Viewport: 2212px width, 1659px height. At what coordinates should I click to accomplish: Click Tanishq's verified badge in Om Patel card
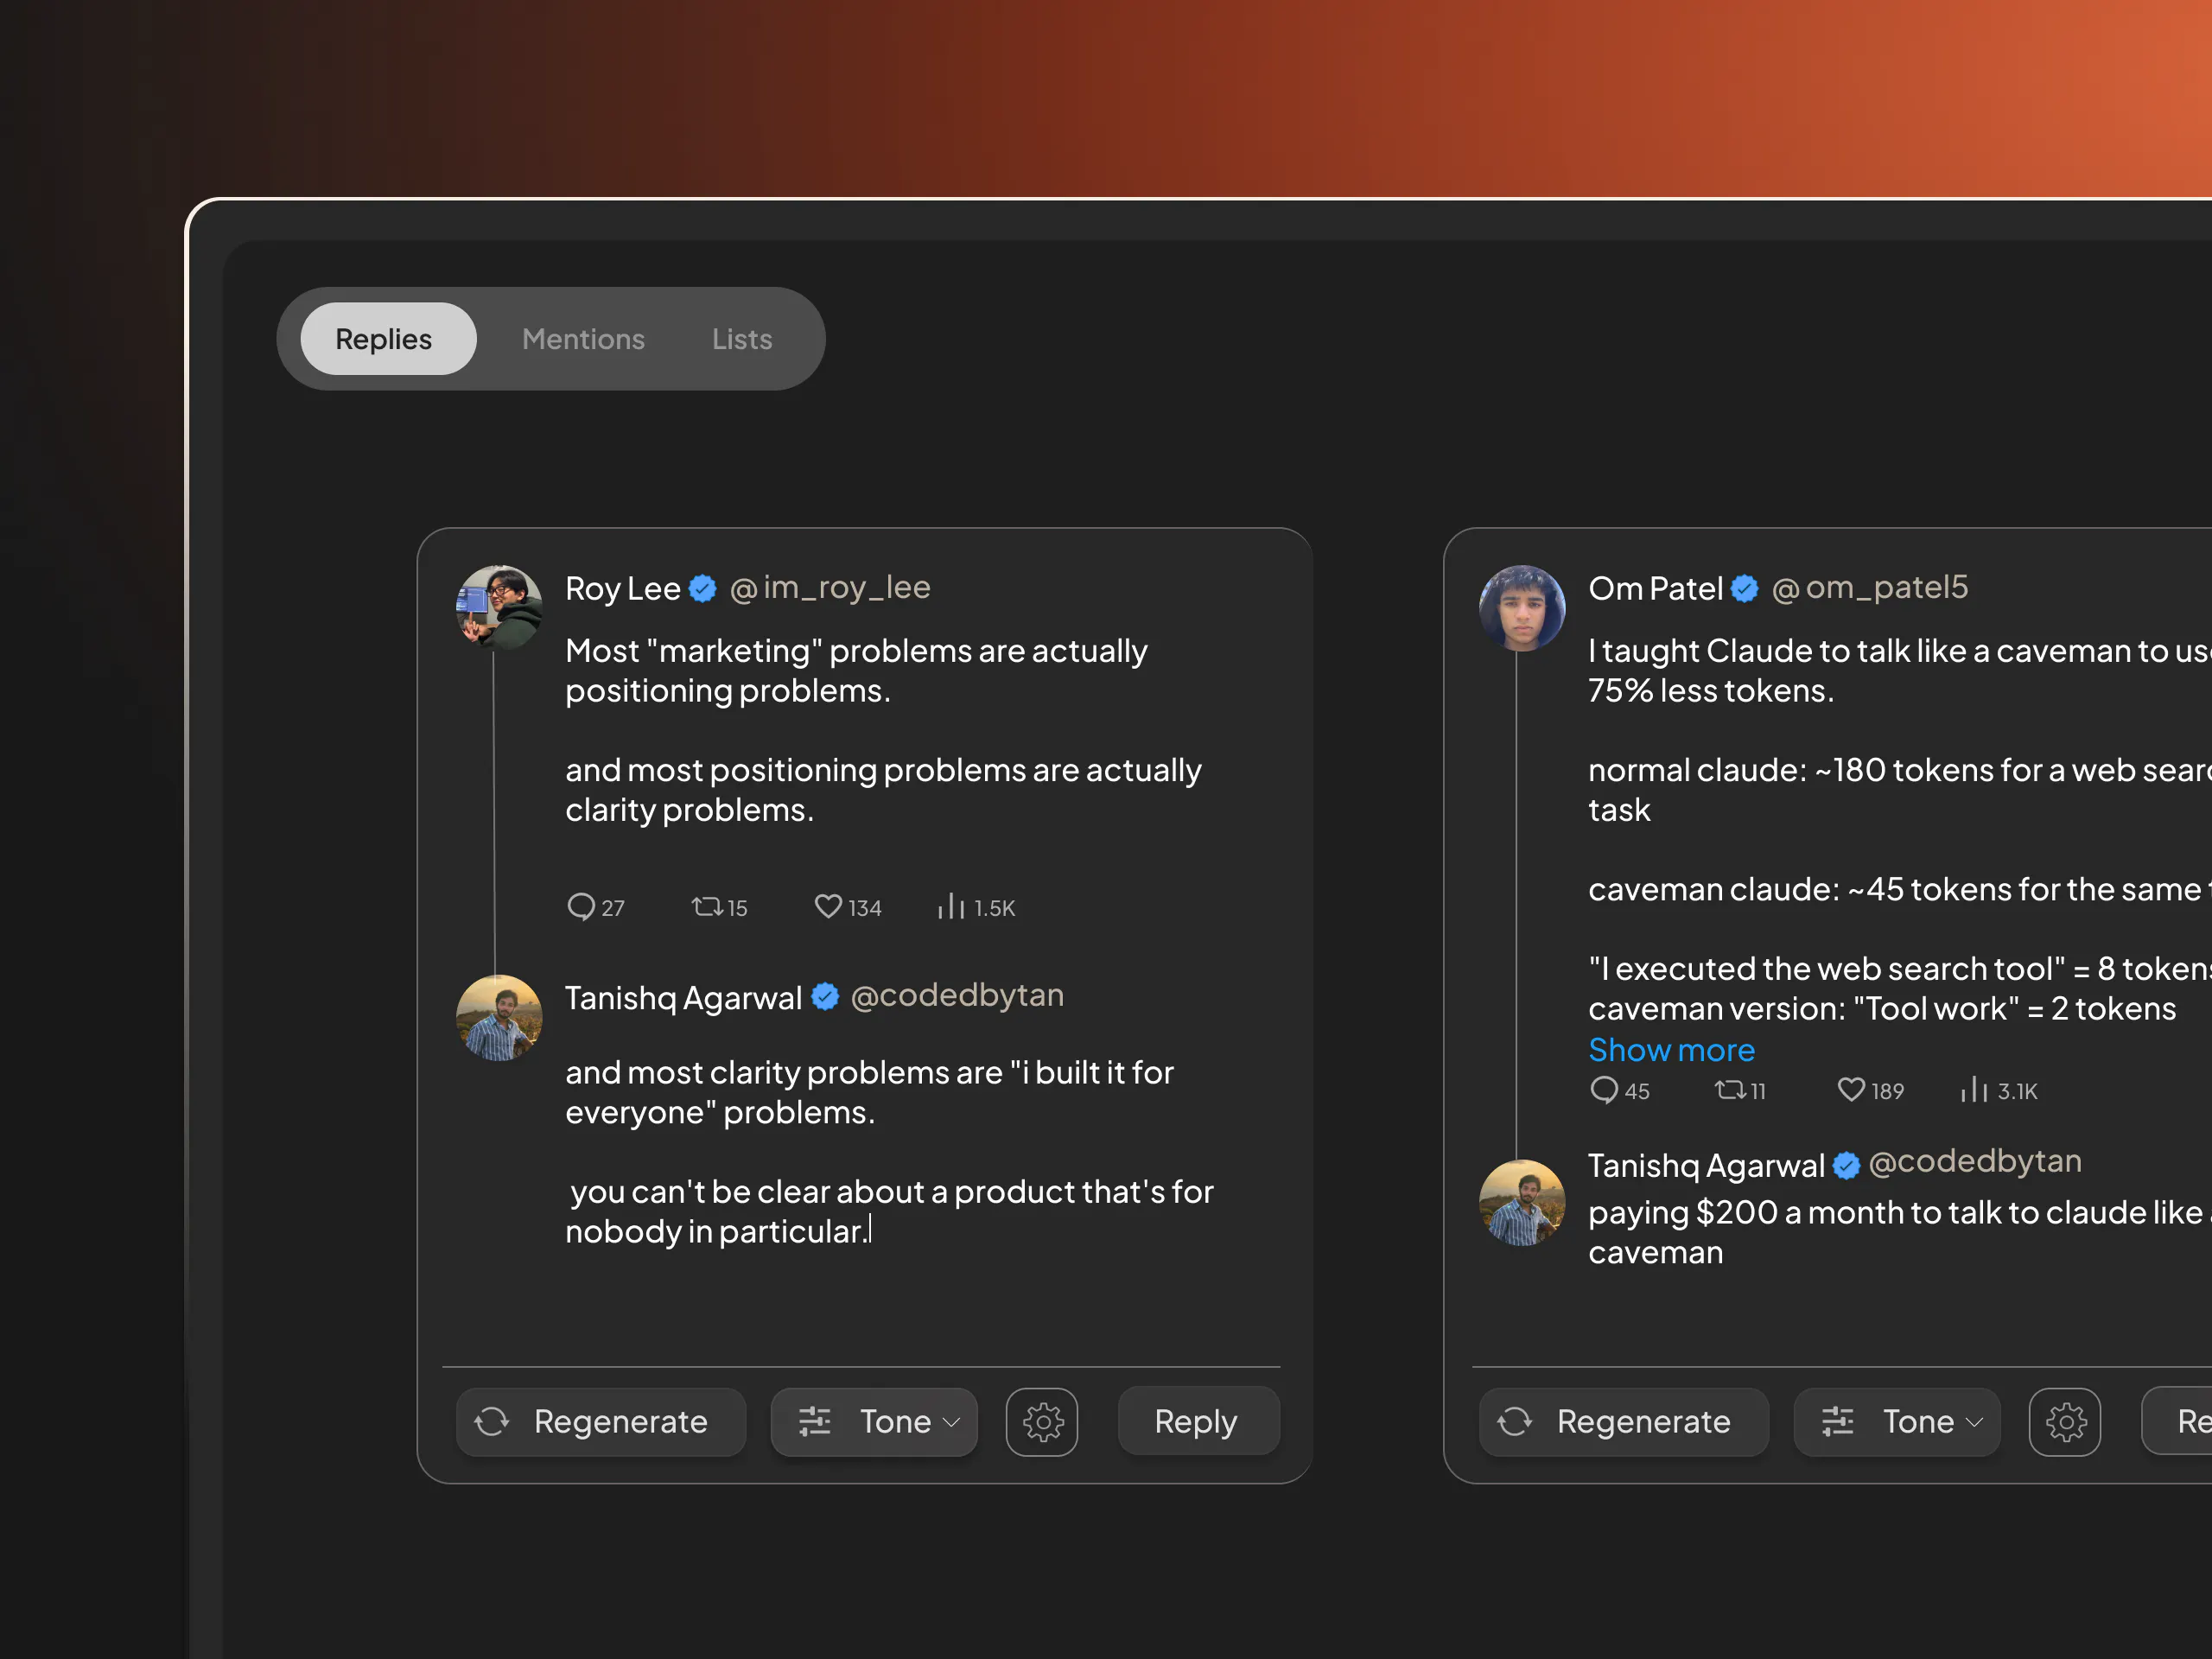tap(1846, 1166)
